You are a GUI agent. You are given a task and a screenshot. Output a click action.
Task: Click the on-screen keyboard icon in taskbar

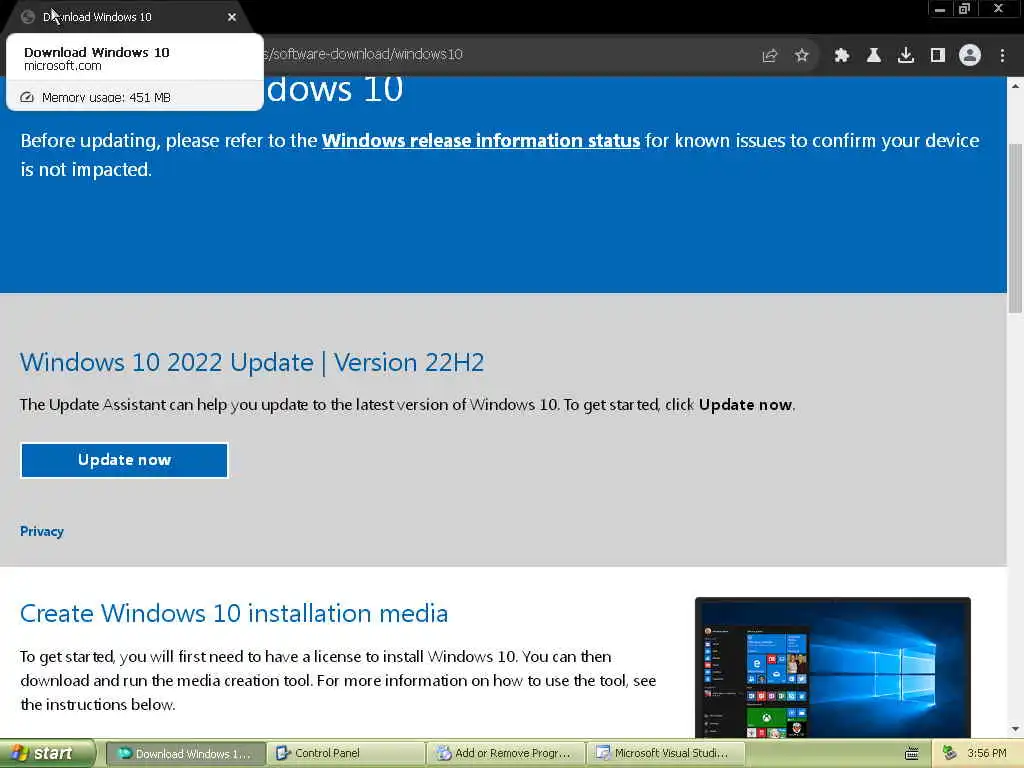click(912, 754)
